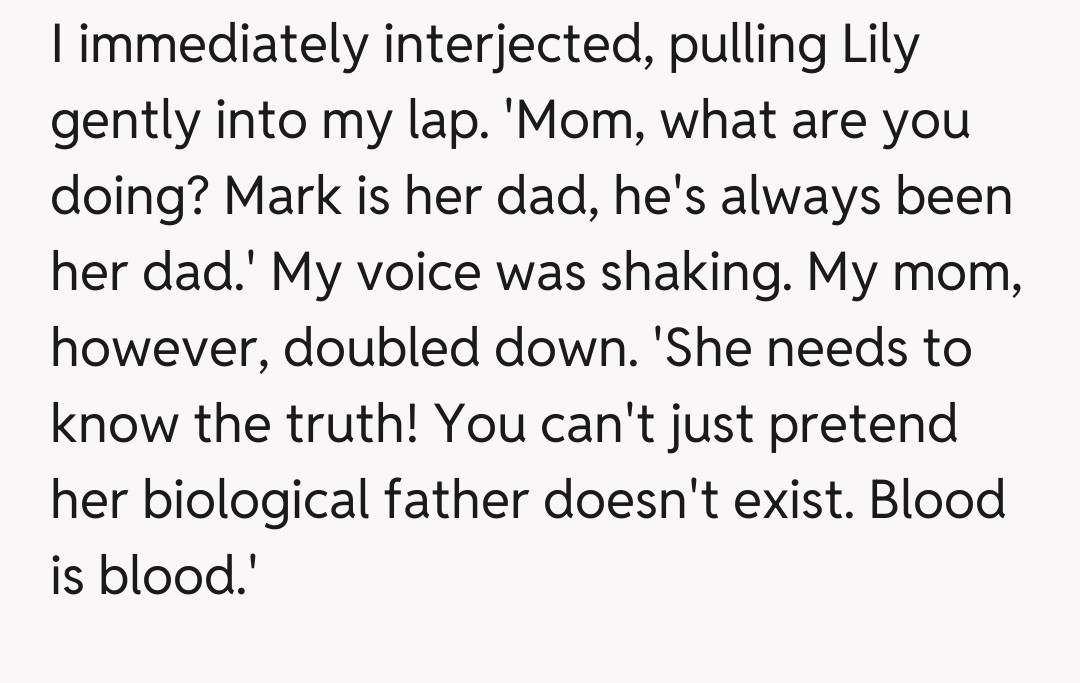The image size is (1080, 683).
Task: Click the word "exist"
Action: coord(796,499)
